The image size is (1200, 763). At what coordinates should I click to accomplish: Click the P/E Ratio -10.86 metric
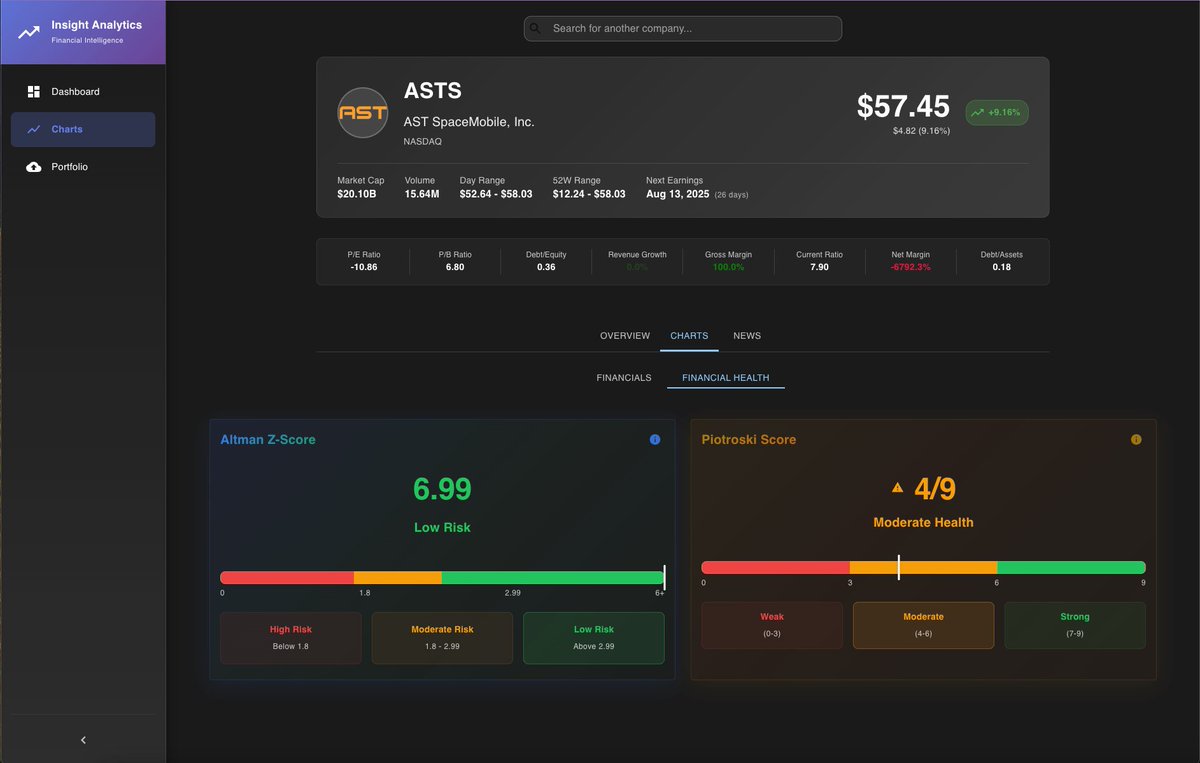pyautogui.click(x=364, y=261)
